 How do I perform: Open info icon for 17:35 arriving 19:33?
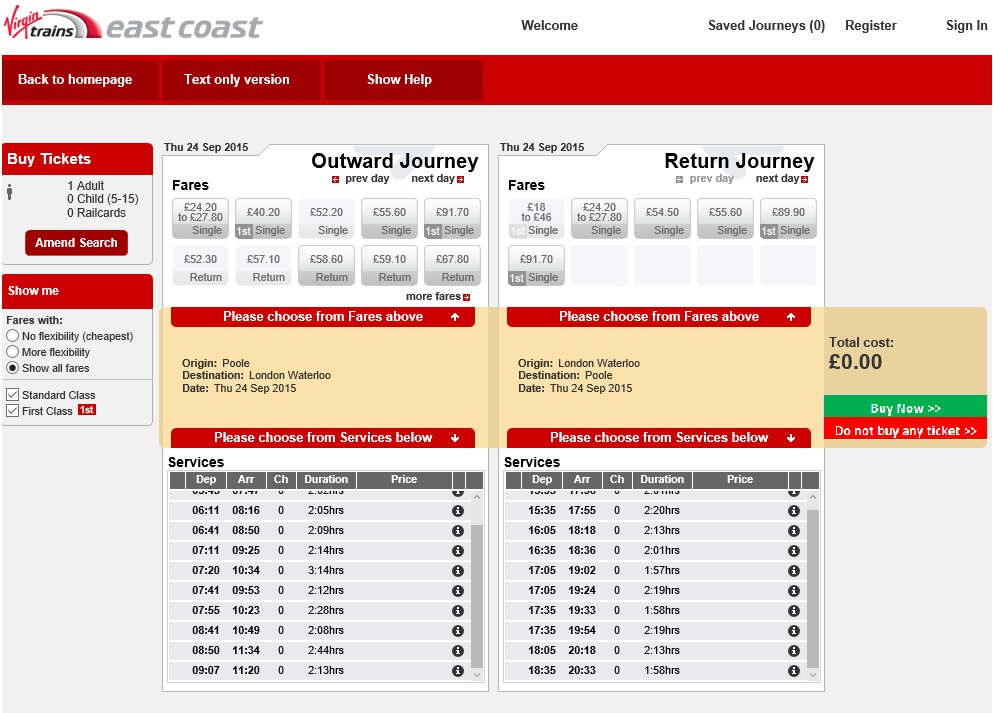(794, 611)
